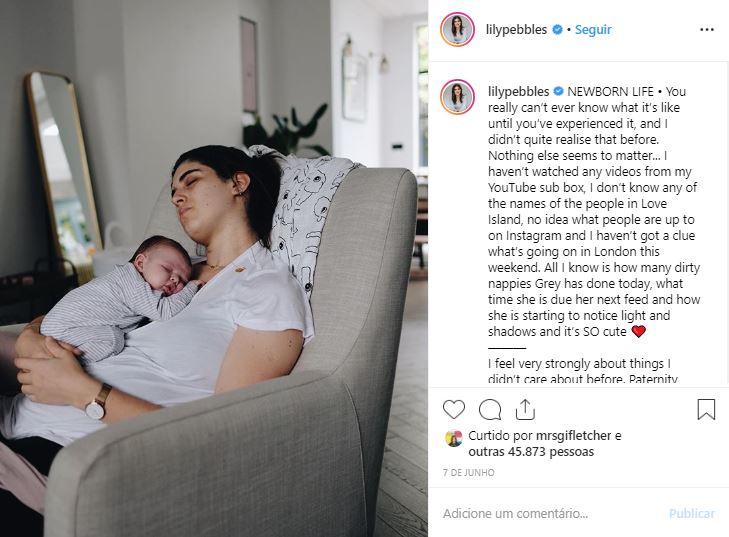Open the lilypebbles profile picture in header
The width and height of the screenshot is (729, 537).
(x=457, y=29)
